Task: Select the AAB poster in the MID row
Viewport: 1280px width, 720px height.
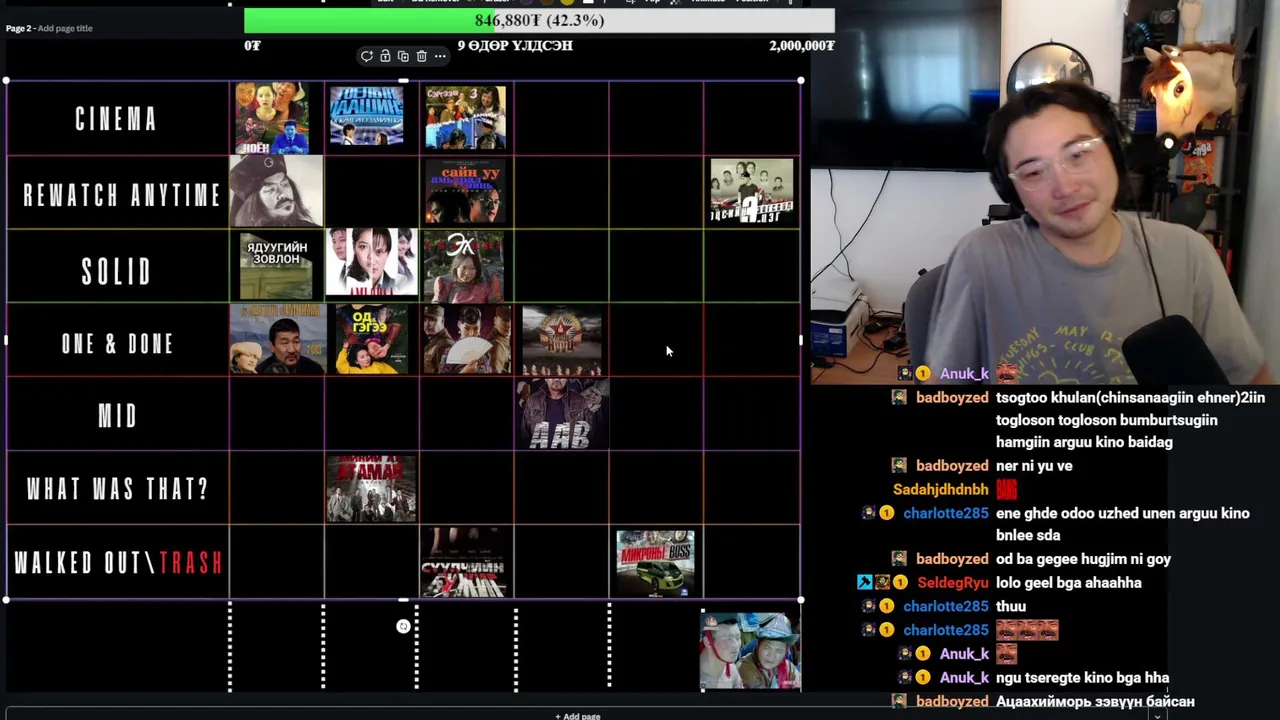Action: click(562, 414)
